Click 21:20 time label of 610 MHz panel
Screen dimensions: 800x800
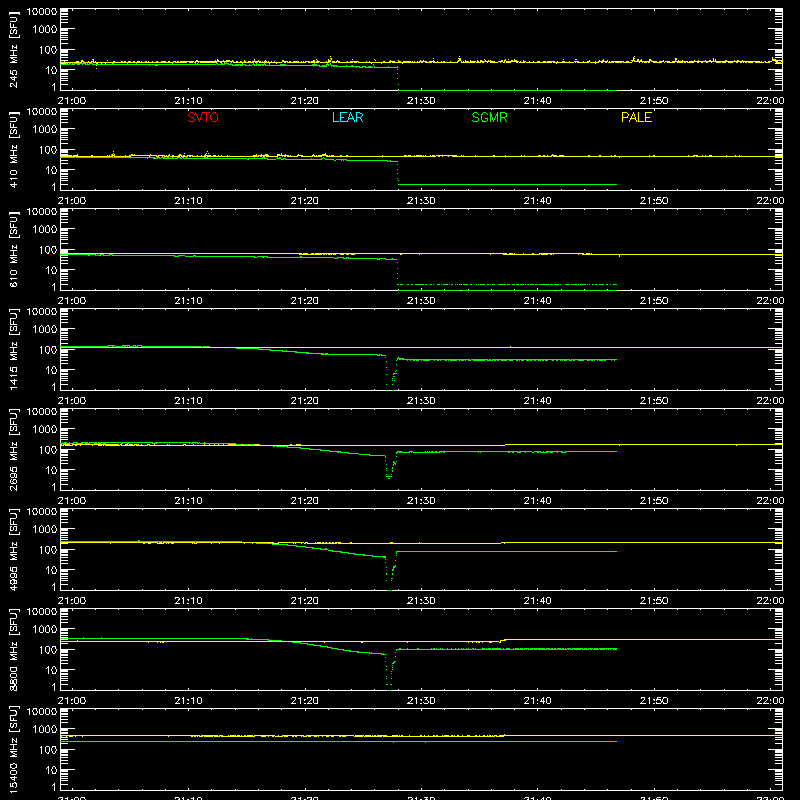pyautogui.click(x=305, y=301)
